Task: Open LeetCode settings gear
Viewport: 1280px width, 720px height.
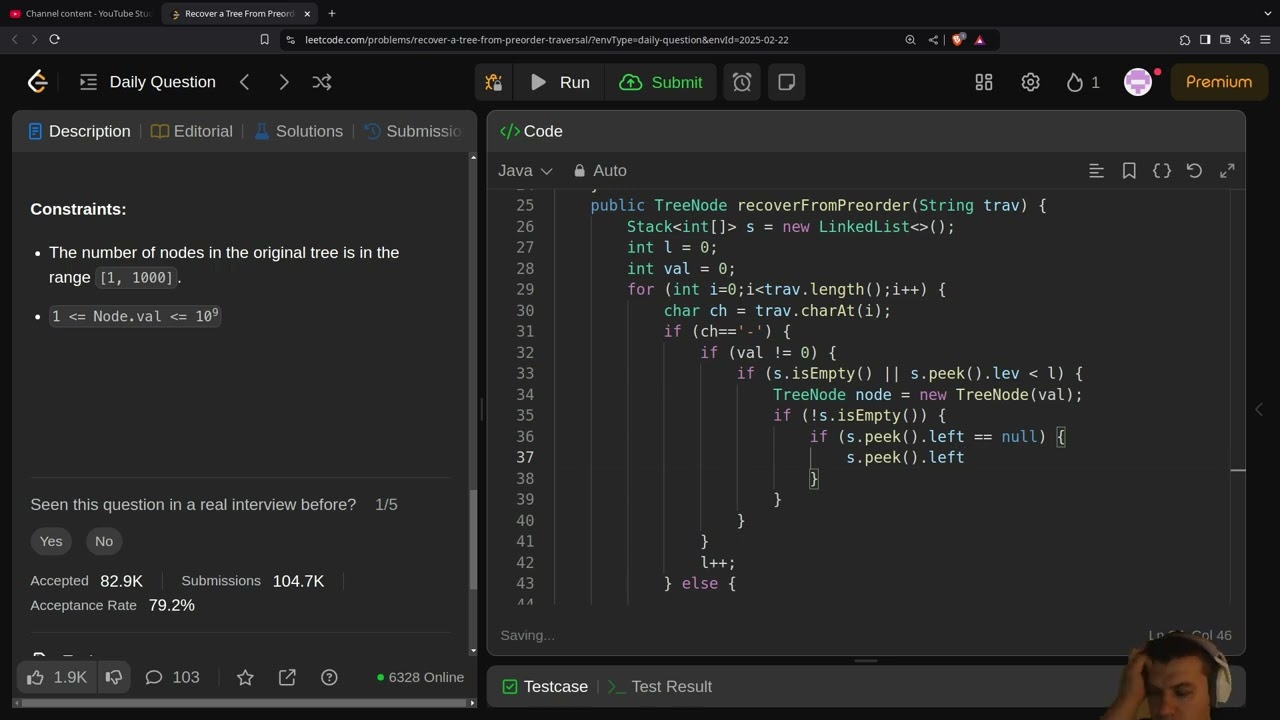Action: 1031,82
